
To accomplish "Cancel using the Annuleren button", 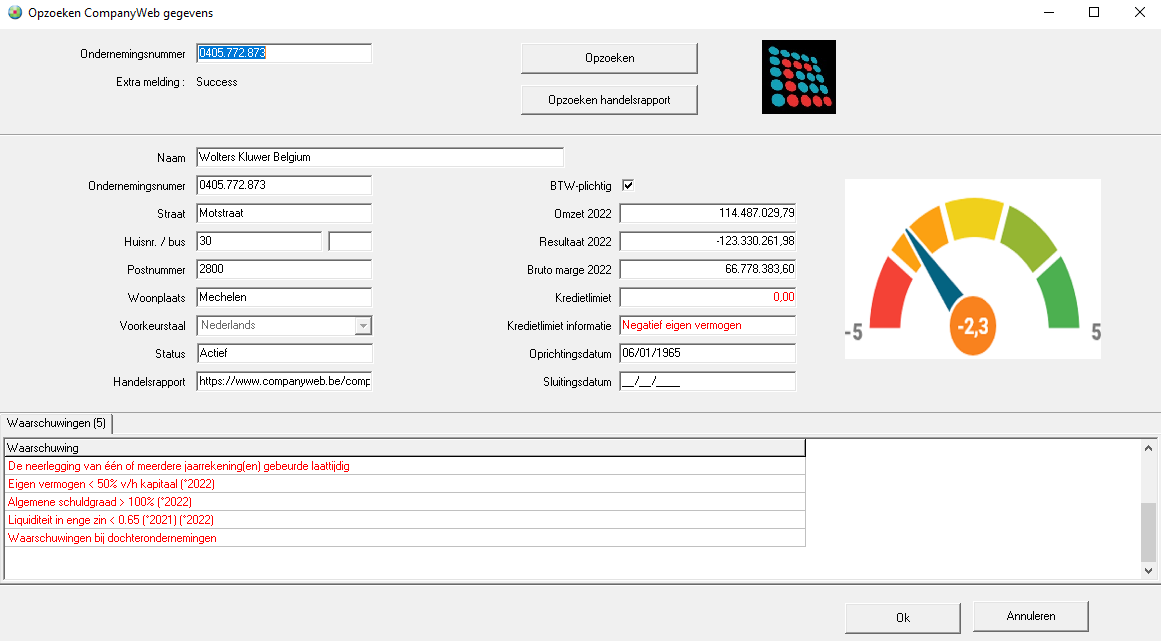I will pos(1030,616).
